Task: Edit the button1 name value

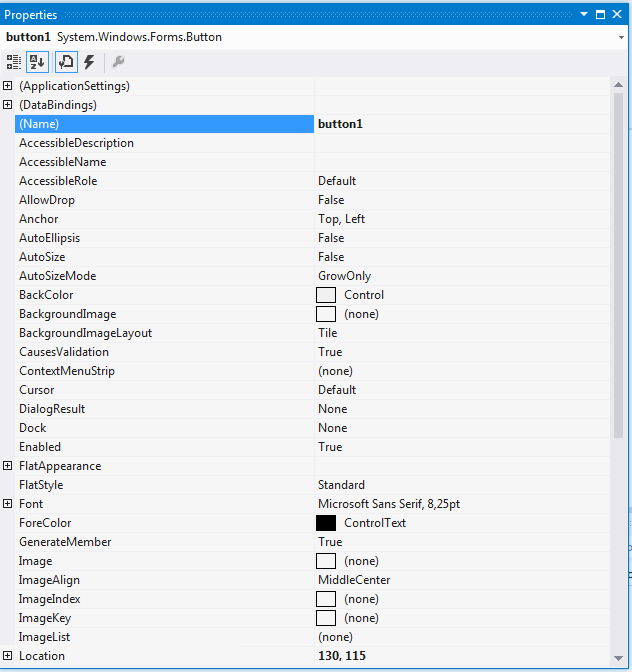Action: click(x=340, y=124)
